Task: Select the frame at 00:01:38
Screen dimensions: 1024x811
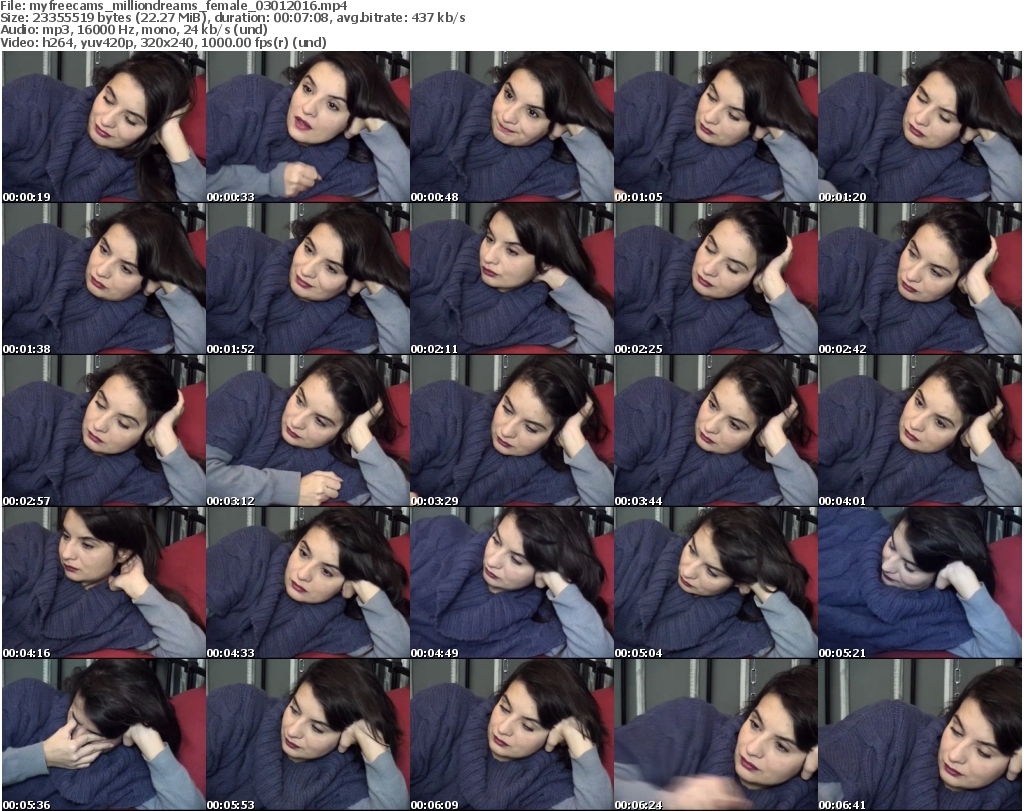Action: pyautogui.click(x=104, y=279)
